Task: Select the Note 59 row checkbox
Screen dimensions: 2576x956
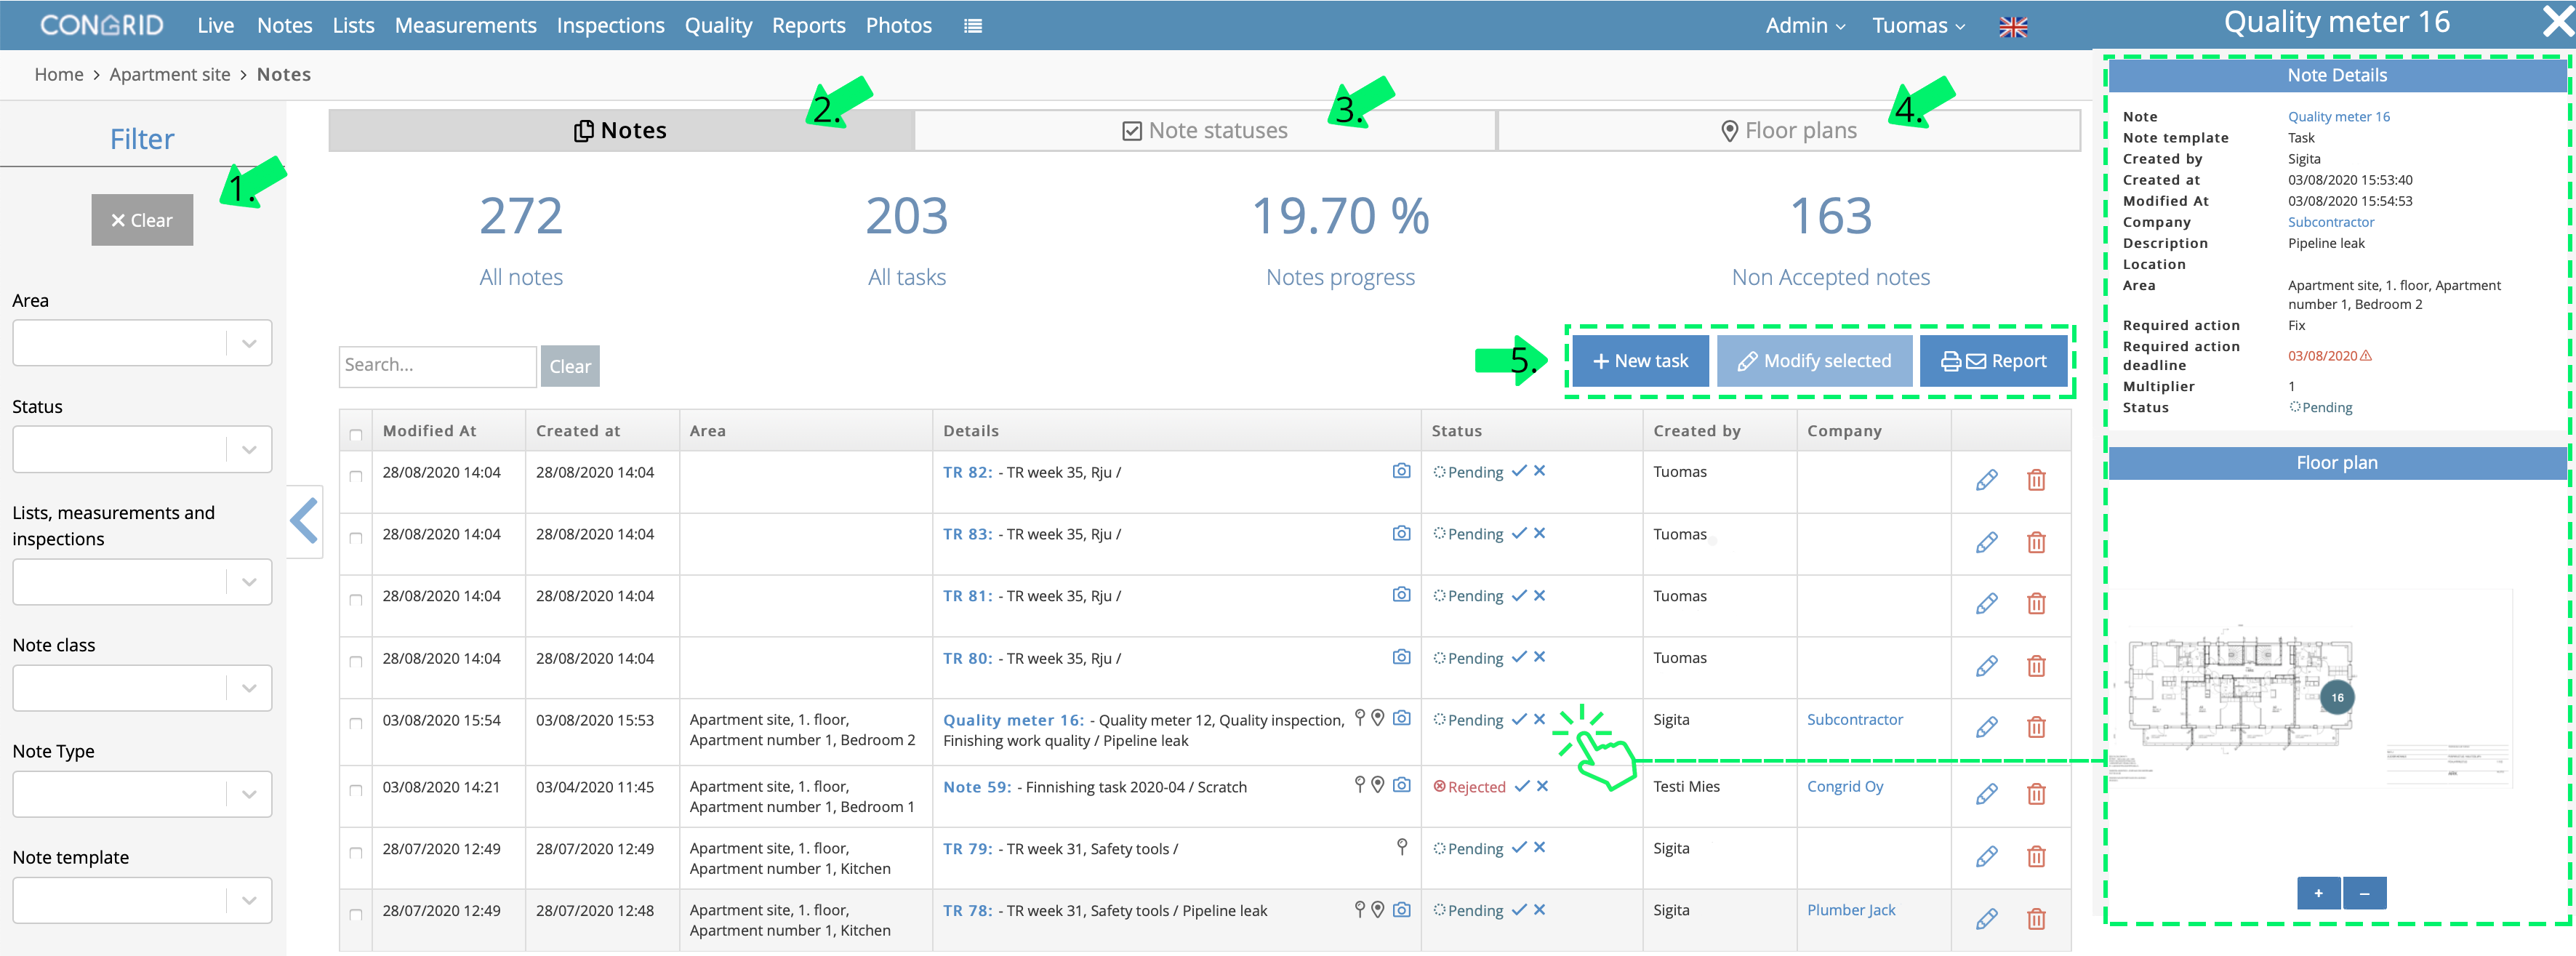Action: click(356, 790)
